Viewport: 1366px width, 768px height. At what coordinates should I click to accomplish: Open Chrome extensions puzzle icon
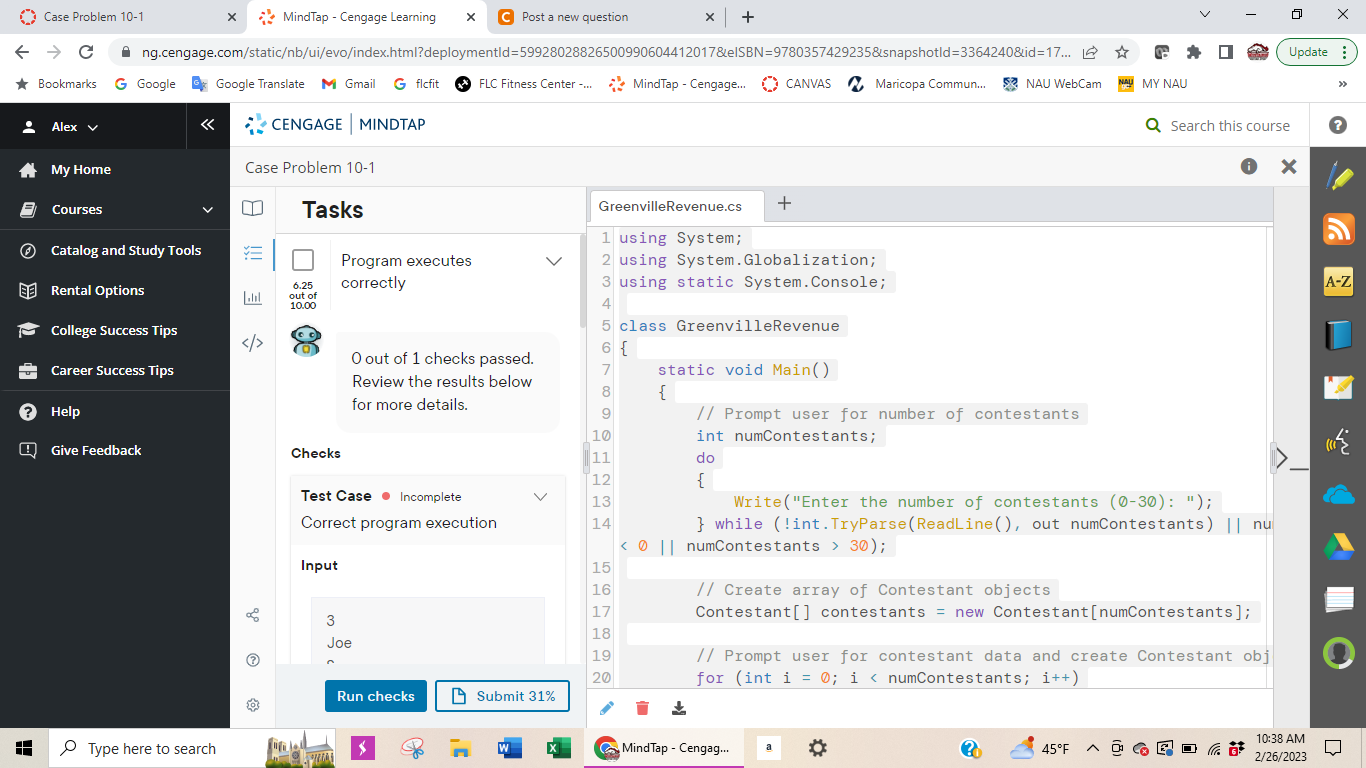click(x=1194, y=52)
